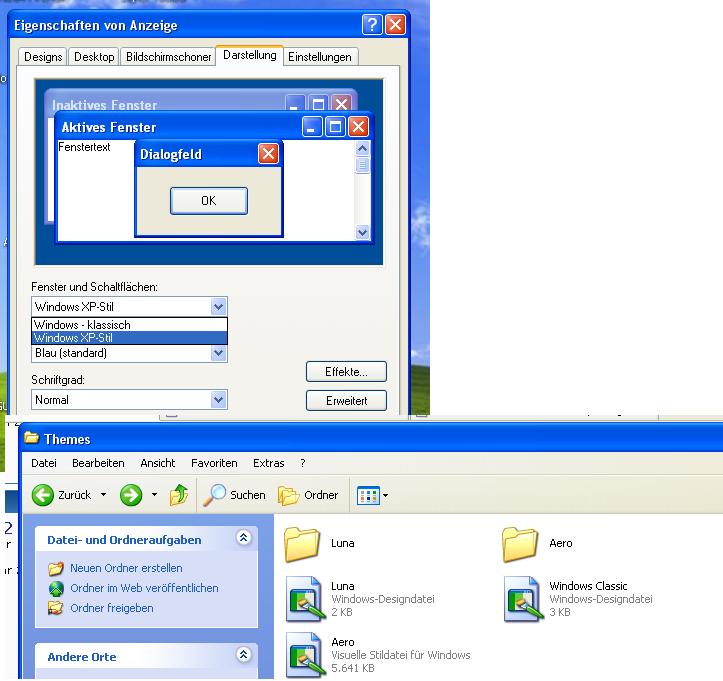Go up one folder level icon

[179, 495]
